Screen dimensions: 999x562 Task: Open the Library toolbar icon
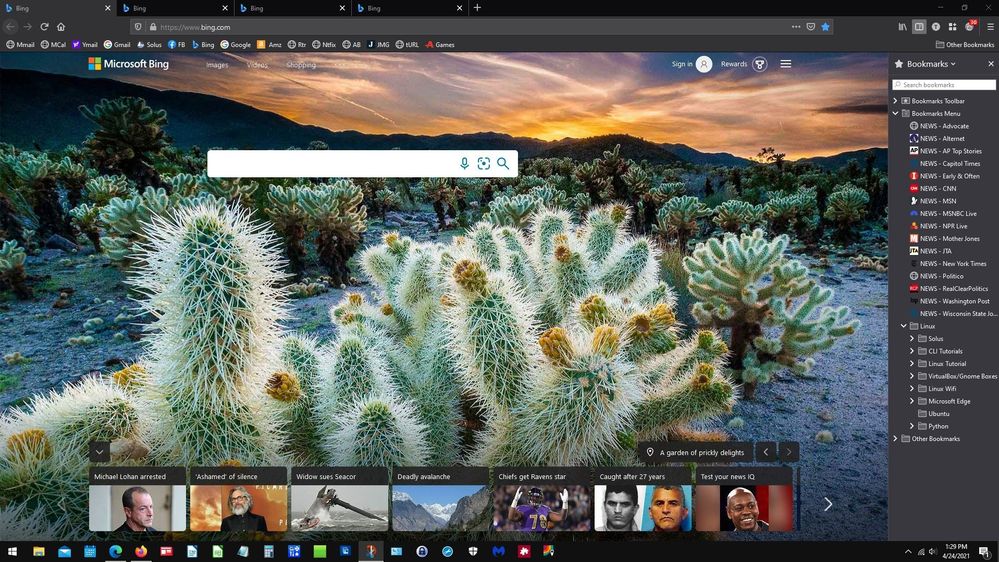tap(902, 27)
